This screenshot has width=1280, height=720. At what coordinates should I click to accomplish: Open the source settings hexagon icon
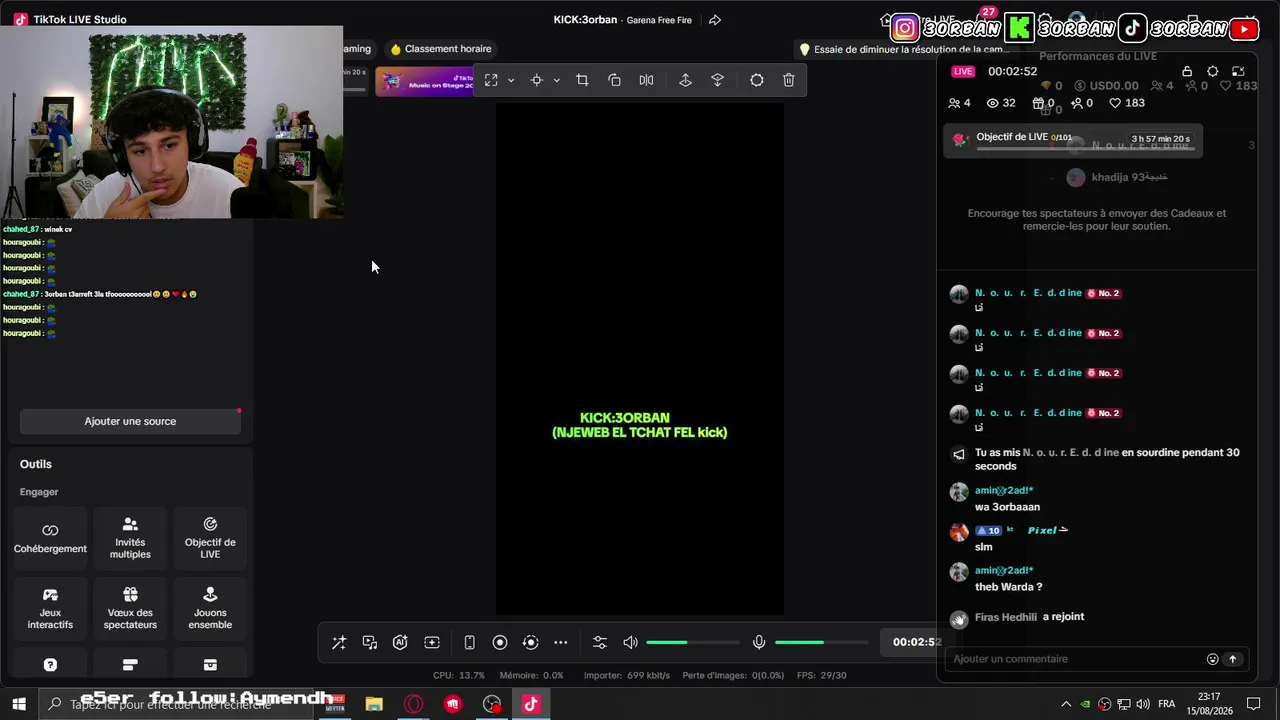[756, 80]
